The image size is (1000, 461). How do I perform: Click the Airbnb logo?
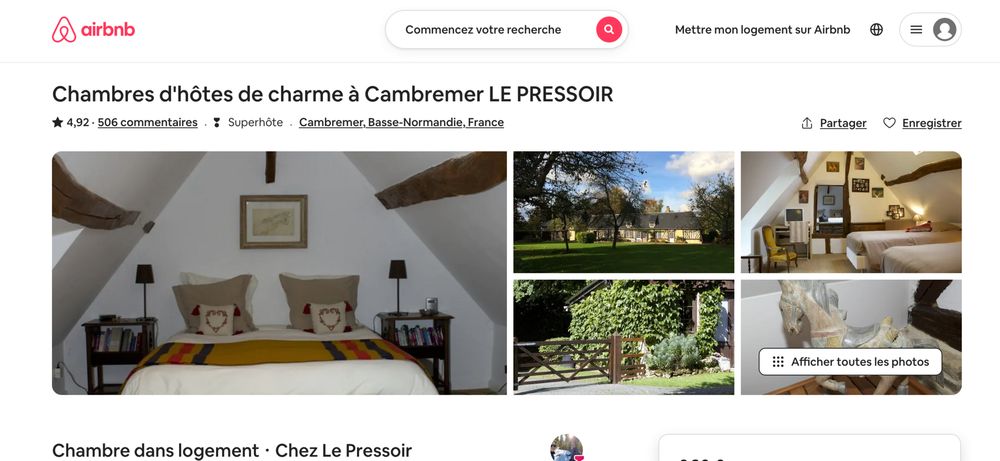pyautogui.click(x=93, y=29)
